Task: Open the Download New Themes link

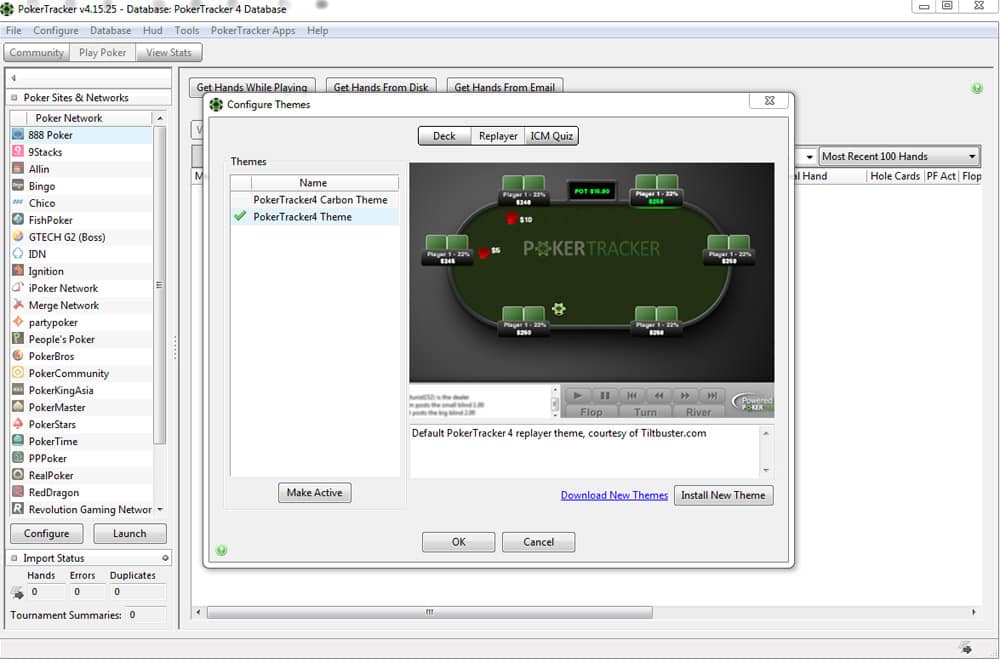Action: tap(614, 495)
